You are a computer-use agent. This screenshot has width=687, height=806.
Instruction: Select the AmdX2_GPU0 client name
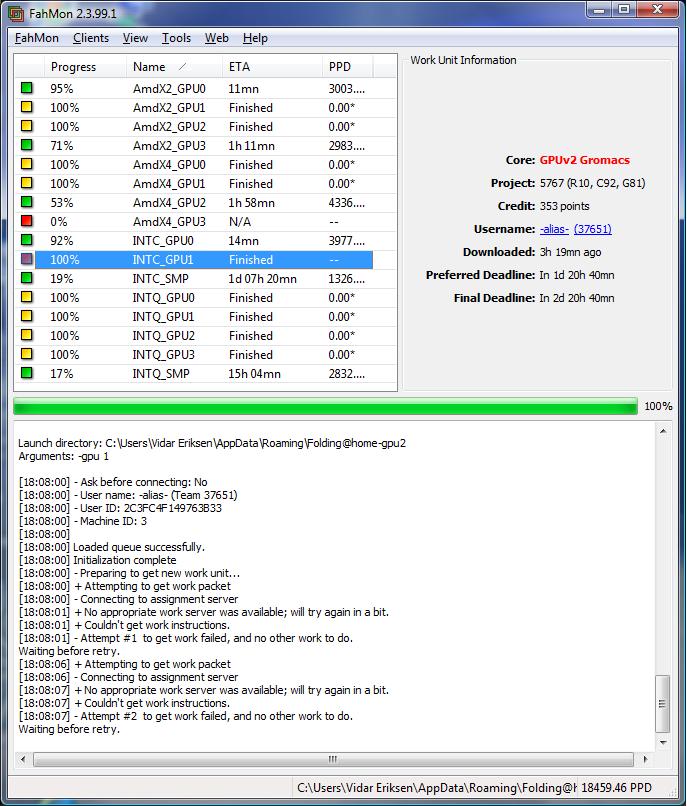pos(169,88)
